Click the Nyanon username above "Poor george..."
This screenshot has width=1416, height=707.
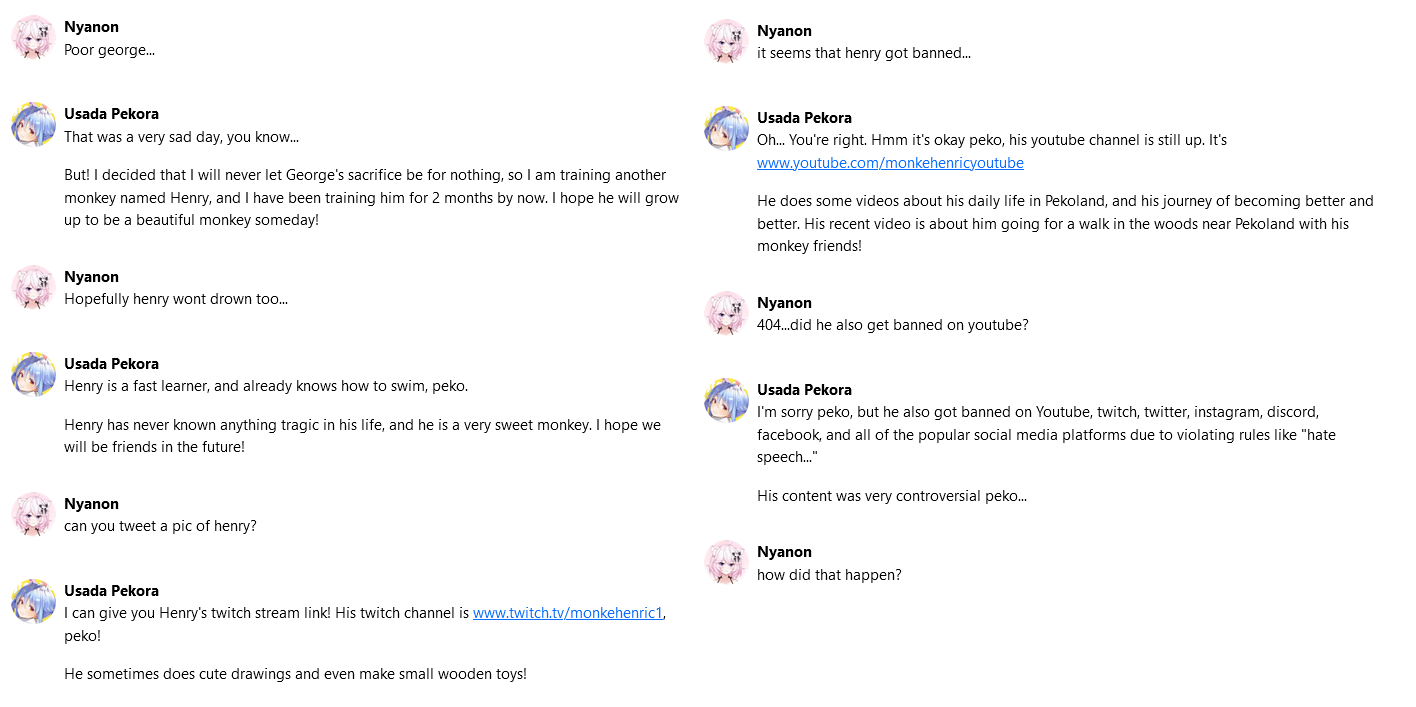click(x=91, y=27)
